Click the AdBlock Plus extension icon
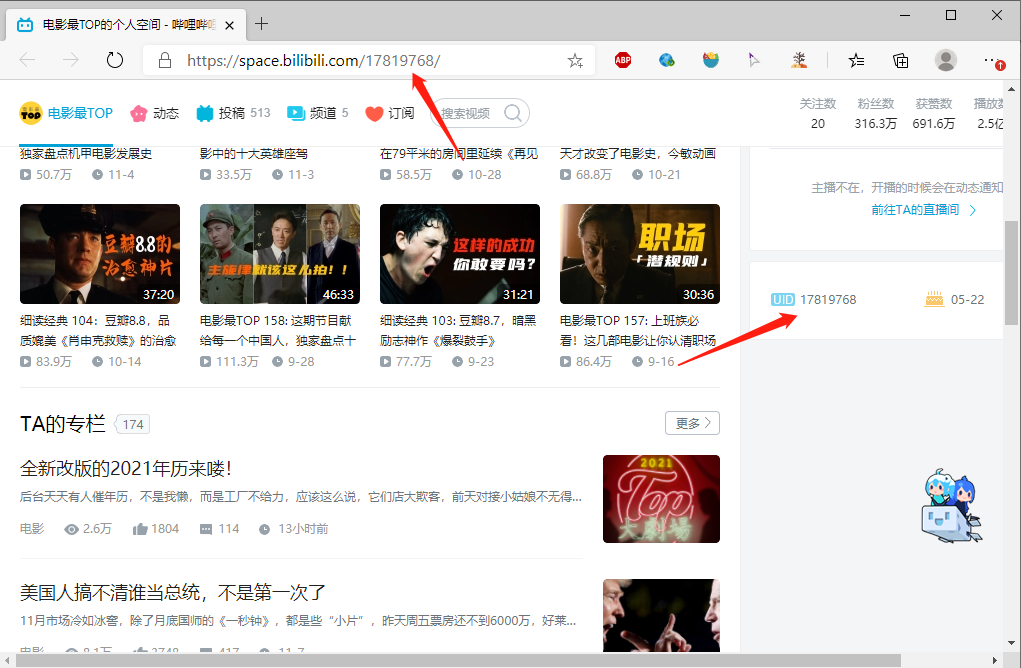Image resolution: width=1021 pixels, height=668 pixels. [x=622, y=60]
